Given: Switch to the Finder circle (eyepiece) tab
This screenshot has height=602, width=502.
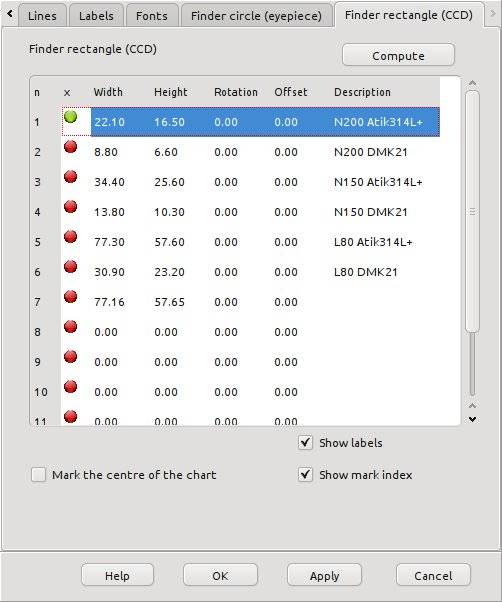Looking at the screenshot, I should [256, 15].
